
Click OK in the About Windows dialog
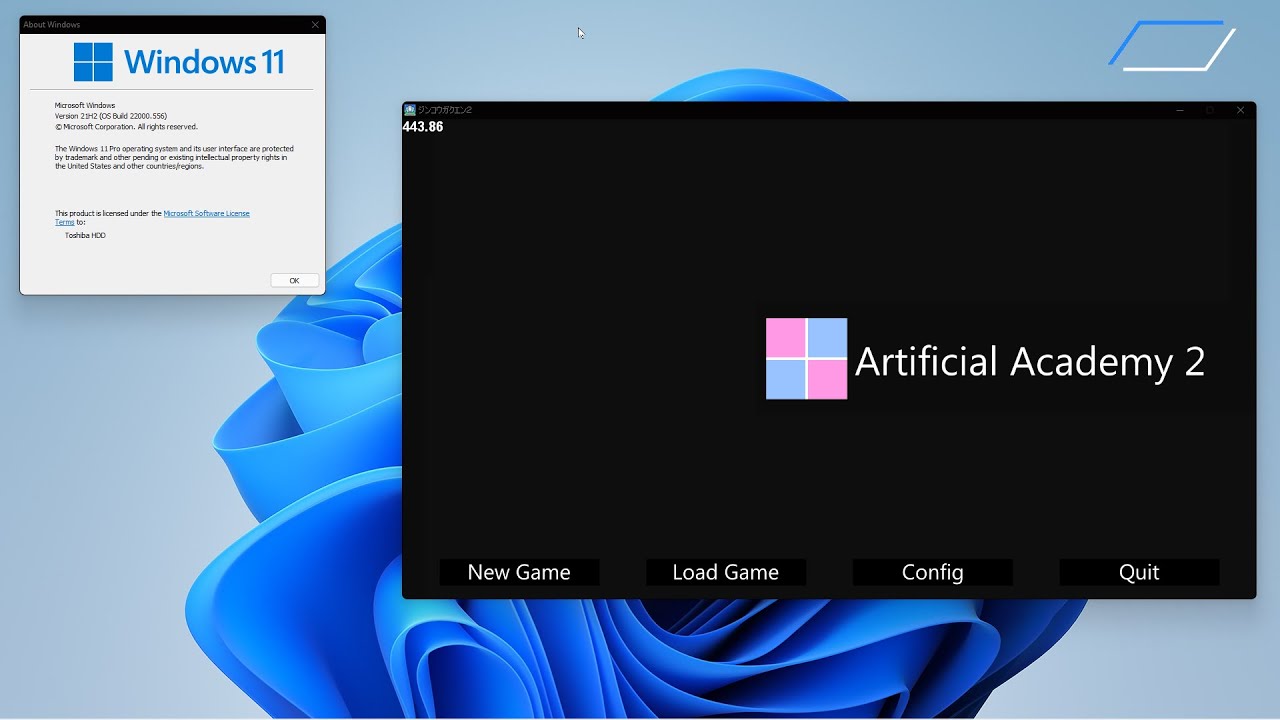[294, 280]
